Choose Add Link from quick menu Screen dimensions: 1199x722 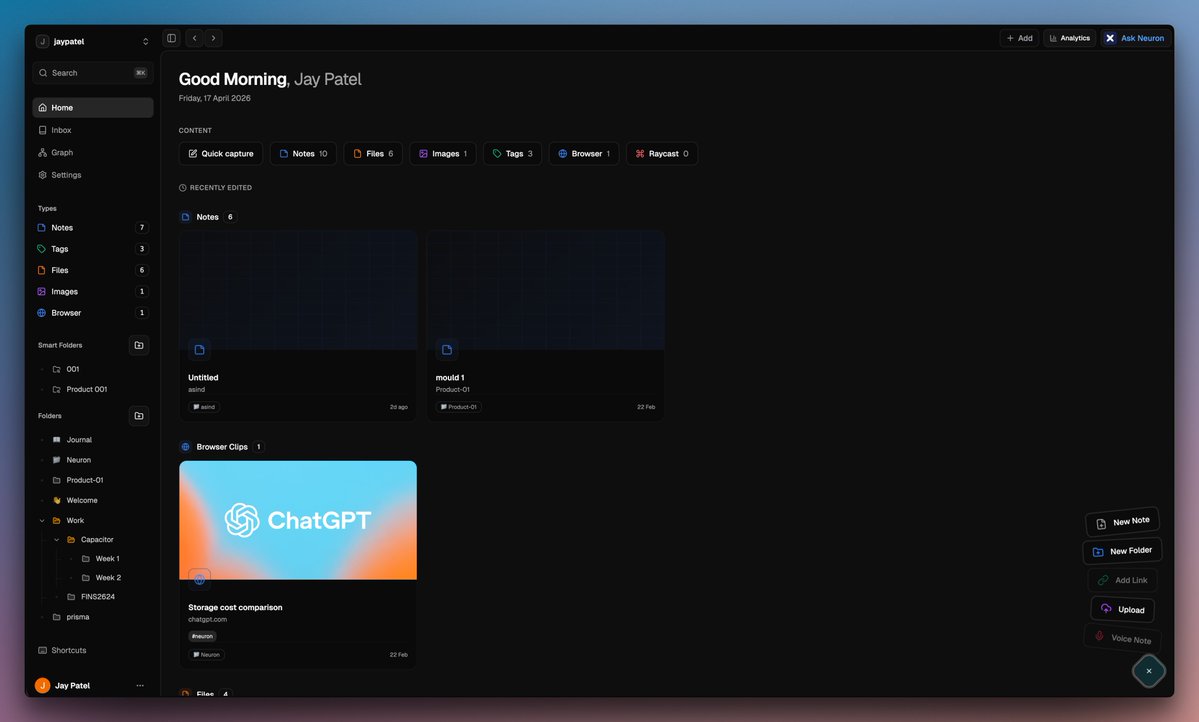tap(1123, 580)
